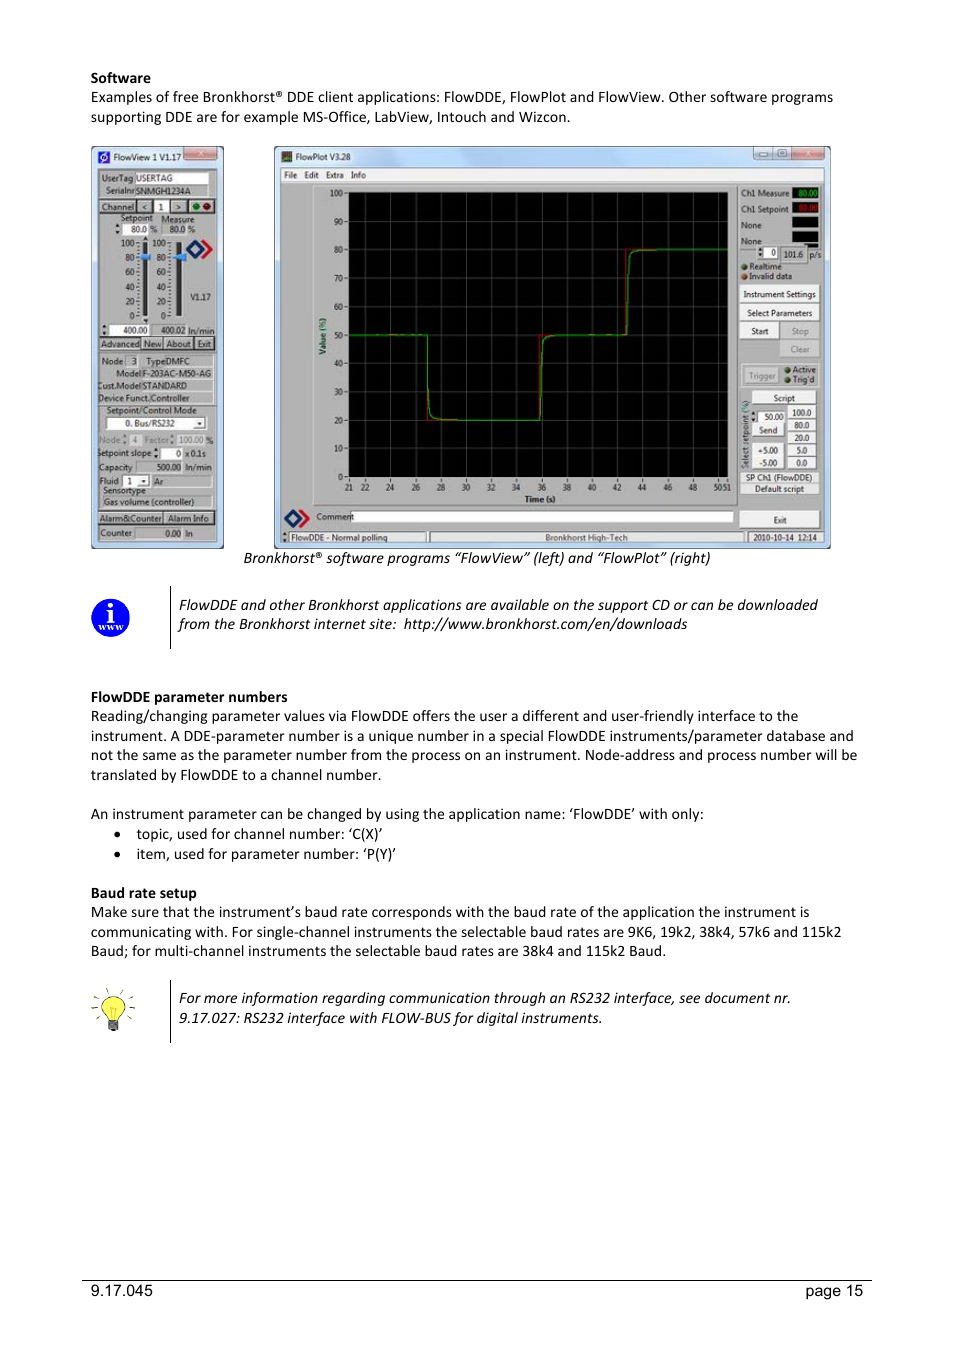Click the Exit button in FlowPlot
Image resolution: width=954 pixels, height=1350 pixels.
coord(780,520)
